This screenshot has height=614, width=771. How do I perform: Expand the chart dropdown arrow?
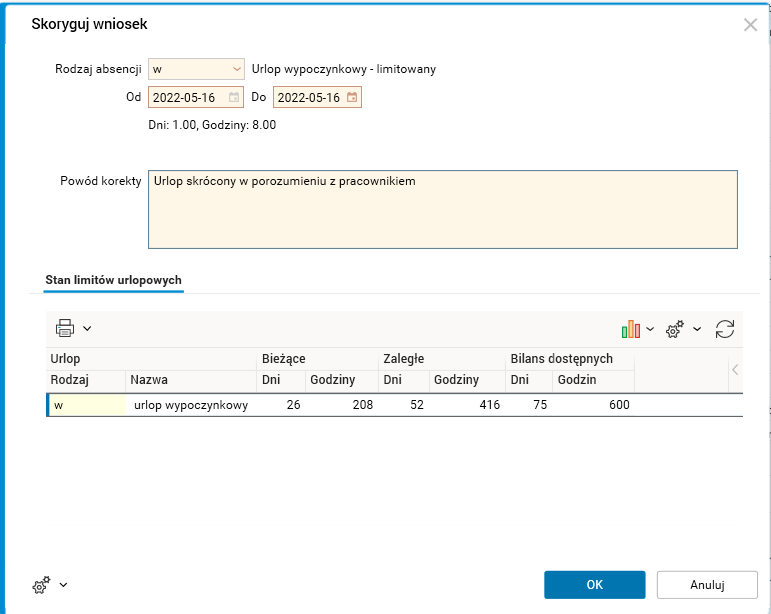(650, 329)
